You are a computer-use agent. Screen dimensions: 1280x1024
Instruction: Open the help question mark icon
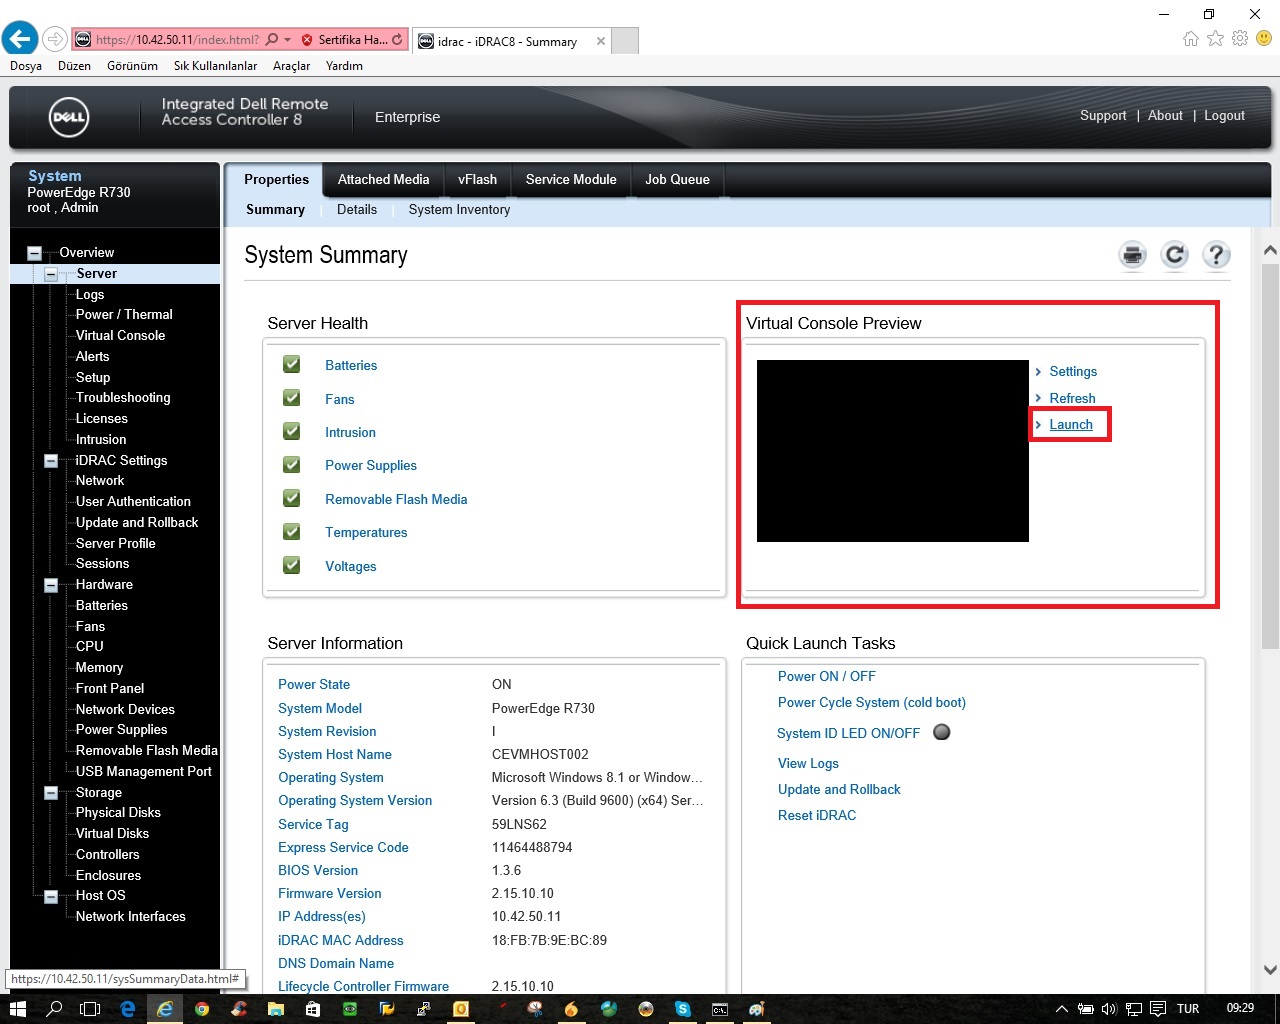point(1216,255)
